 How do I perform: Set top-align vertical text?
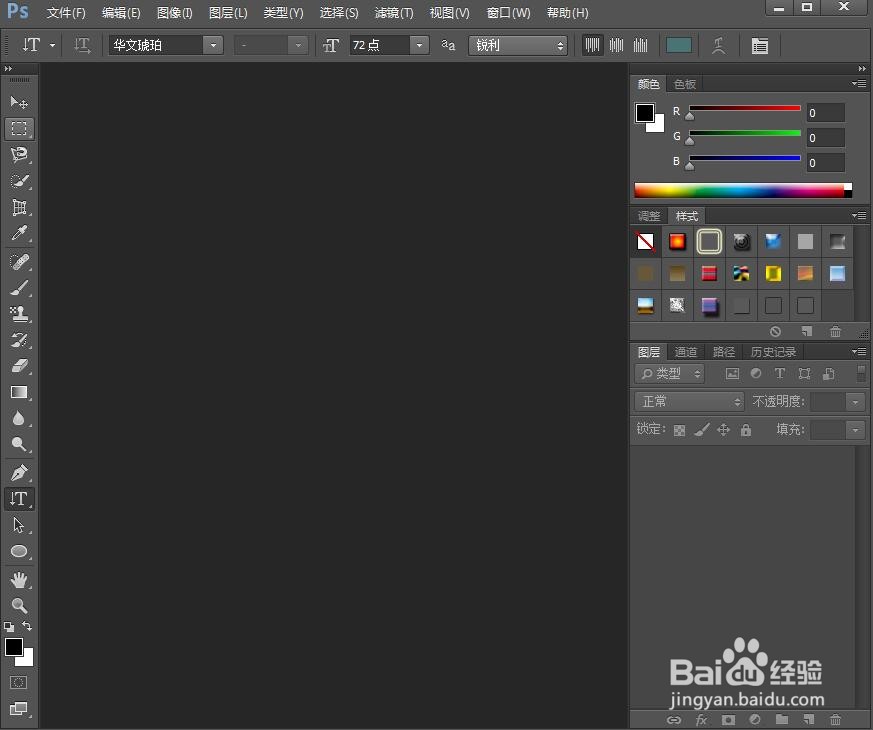coord(592,45)
